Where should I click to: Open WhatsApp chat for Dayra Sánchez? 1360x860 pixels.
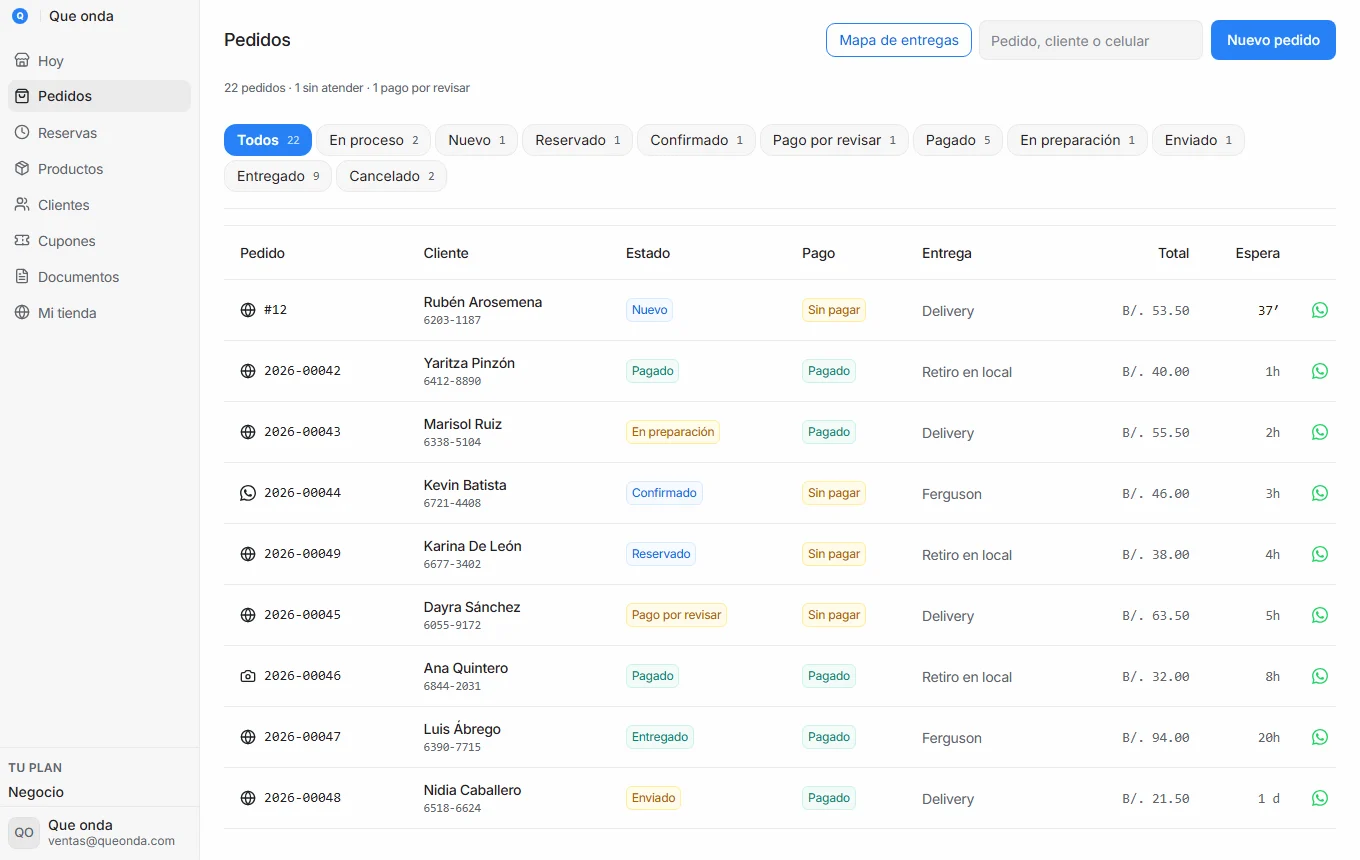click(1319, 615)
